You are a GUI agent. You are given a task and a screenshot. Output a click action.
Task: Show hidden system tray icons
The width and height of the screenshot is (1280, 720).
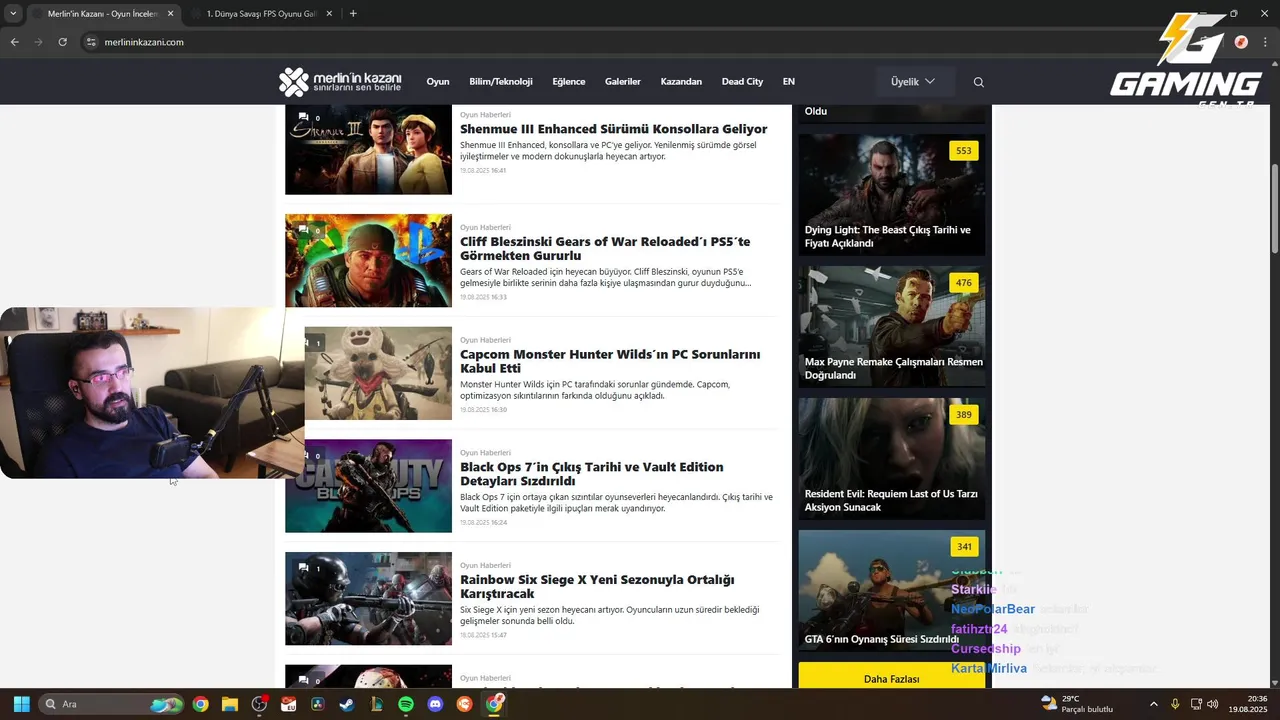[1153, 704]
